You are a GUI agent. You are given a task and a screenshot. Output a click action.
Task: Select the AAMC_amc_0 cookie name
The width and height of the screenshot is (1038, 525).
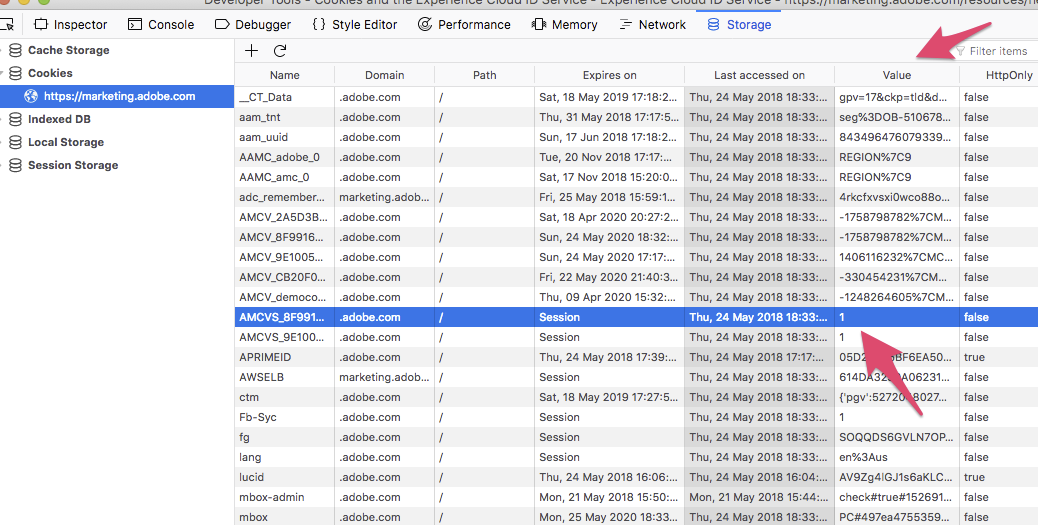tap(274, 177)
